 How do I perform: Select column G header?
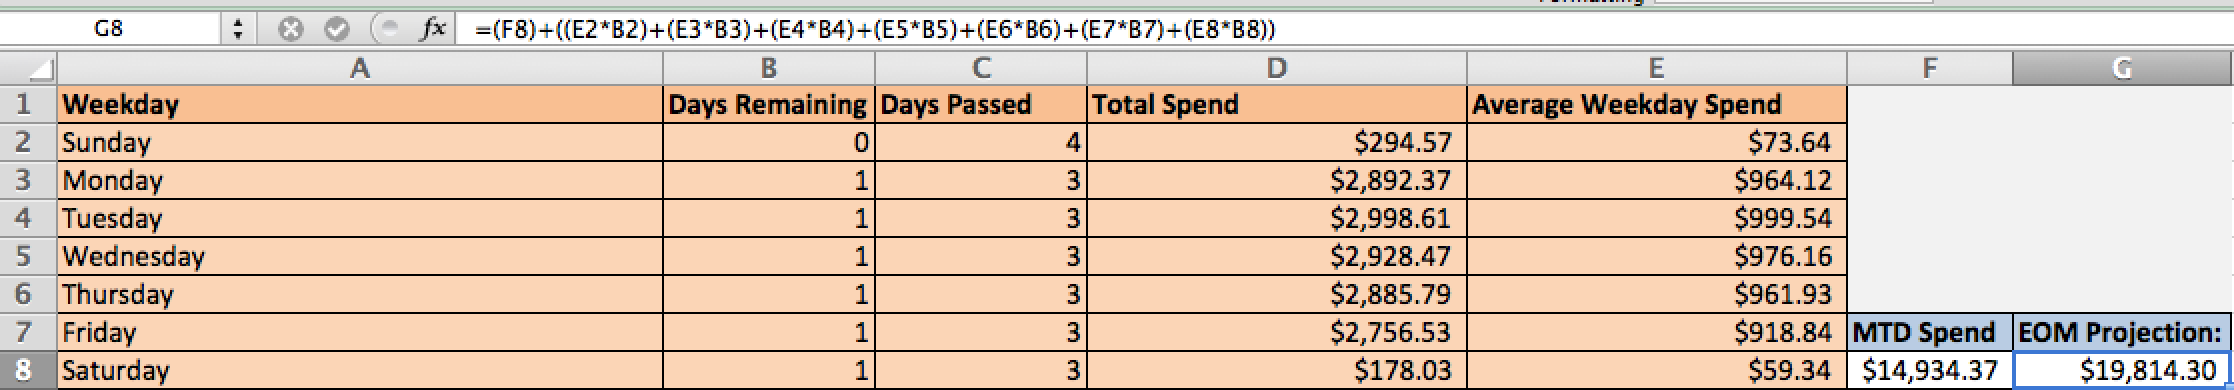(2121, 68)
